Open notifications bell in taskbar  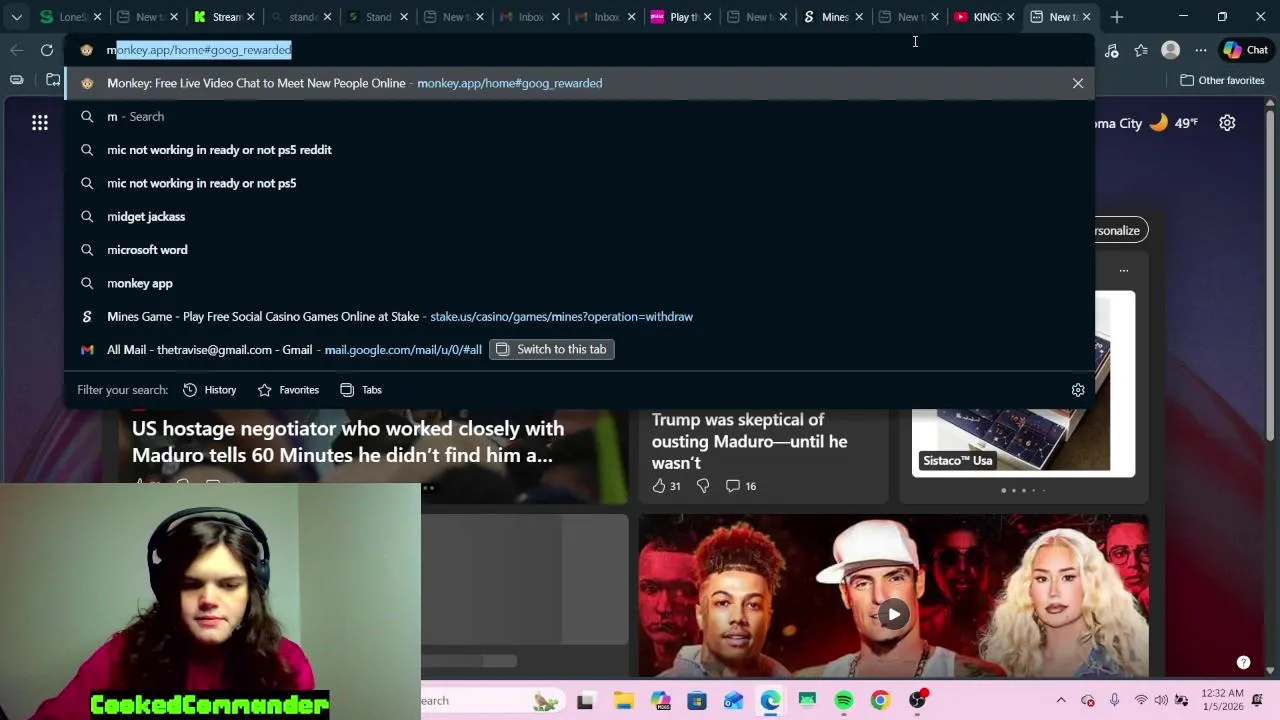[1258, 700]
